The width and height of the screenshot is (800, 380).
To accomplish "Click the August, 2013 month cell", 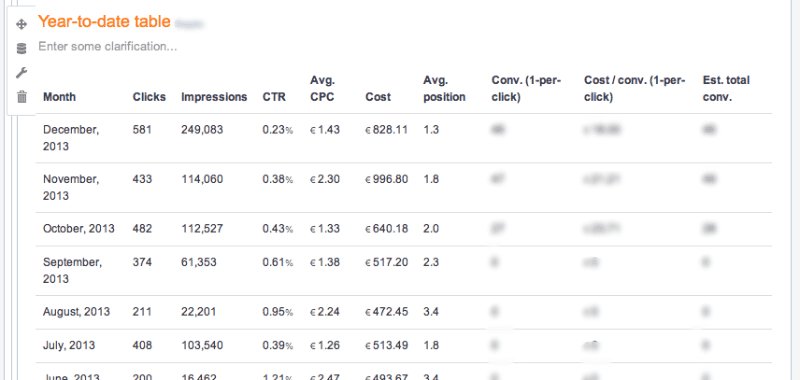I will point(77,312).
